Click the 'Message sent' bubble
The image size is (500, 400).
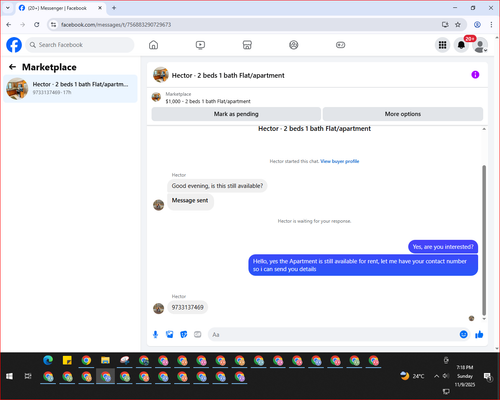pos(190,201)
